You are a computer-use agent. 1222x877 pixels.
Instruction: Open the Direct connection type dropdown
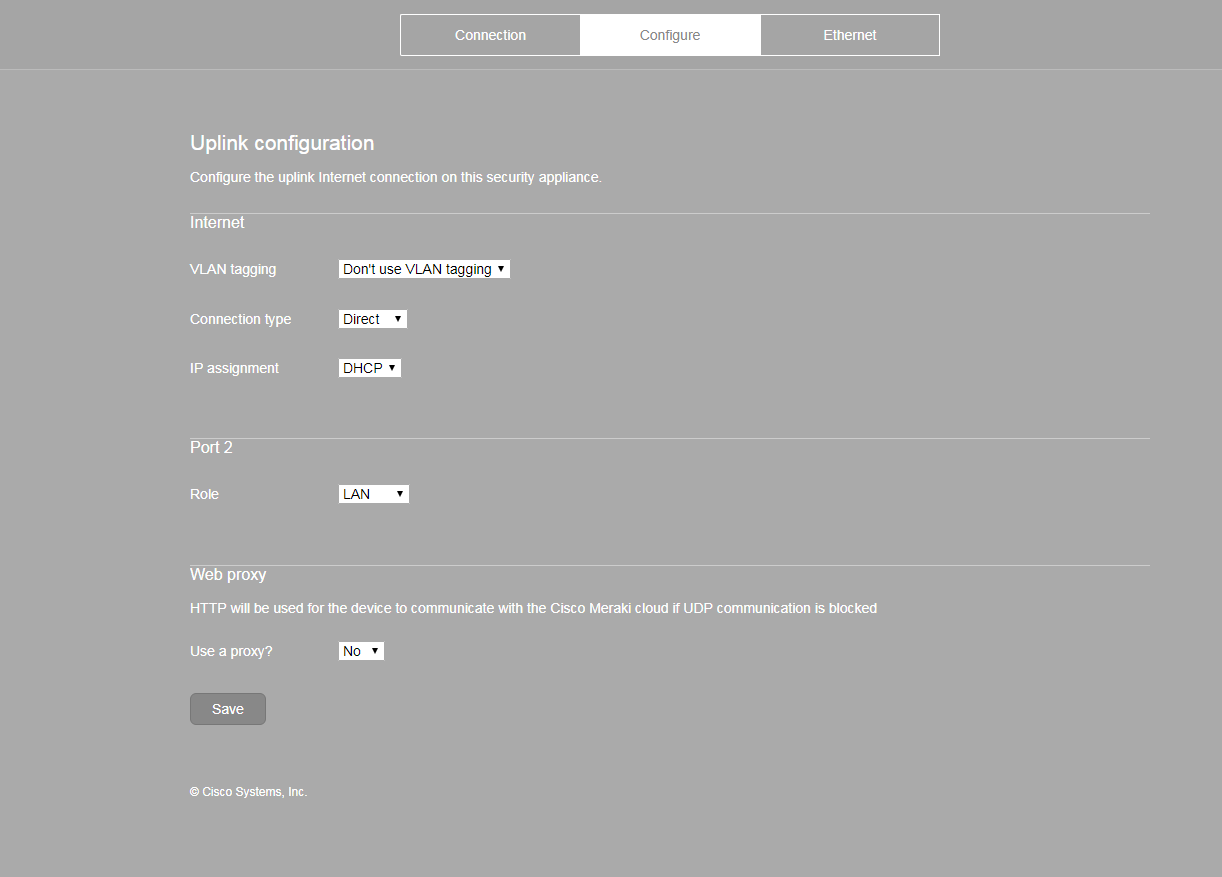click(x=373, y=319)
